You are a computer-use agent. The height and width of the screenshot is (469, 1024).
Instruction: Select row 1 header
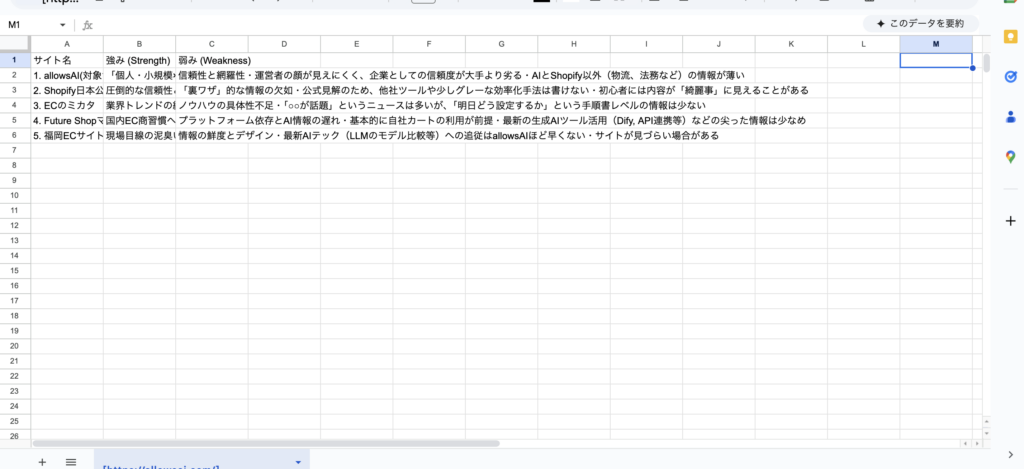(15, 60)
